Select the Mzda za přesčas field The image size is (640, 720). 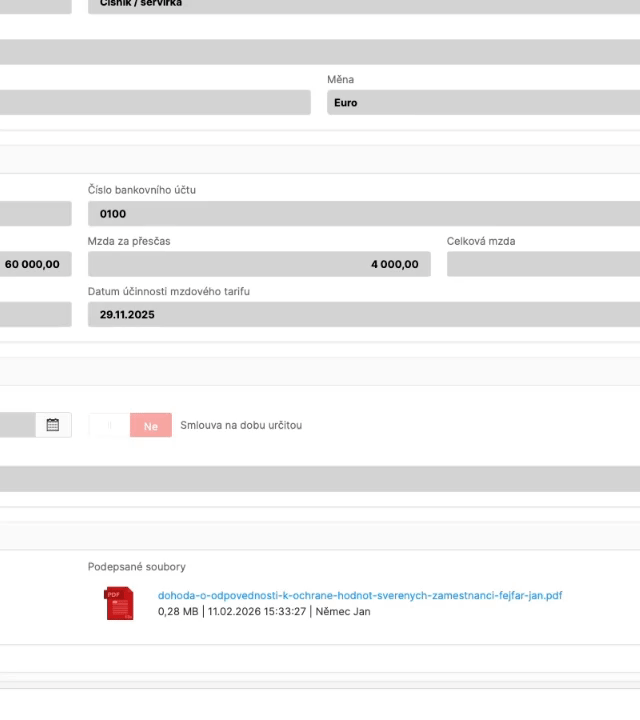(x=259, y=264)
